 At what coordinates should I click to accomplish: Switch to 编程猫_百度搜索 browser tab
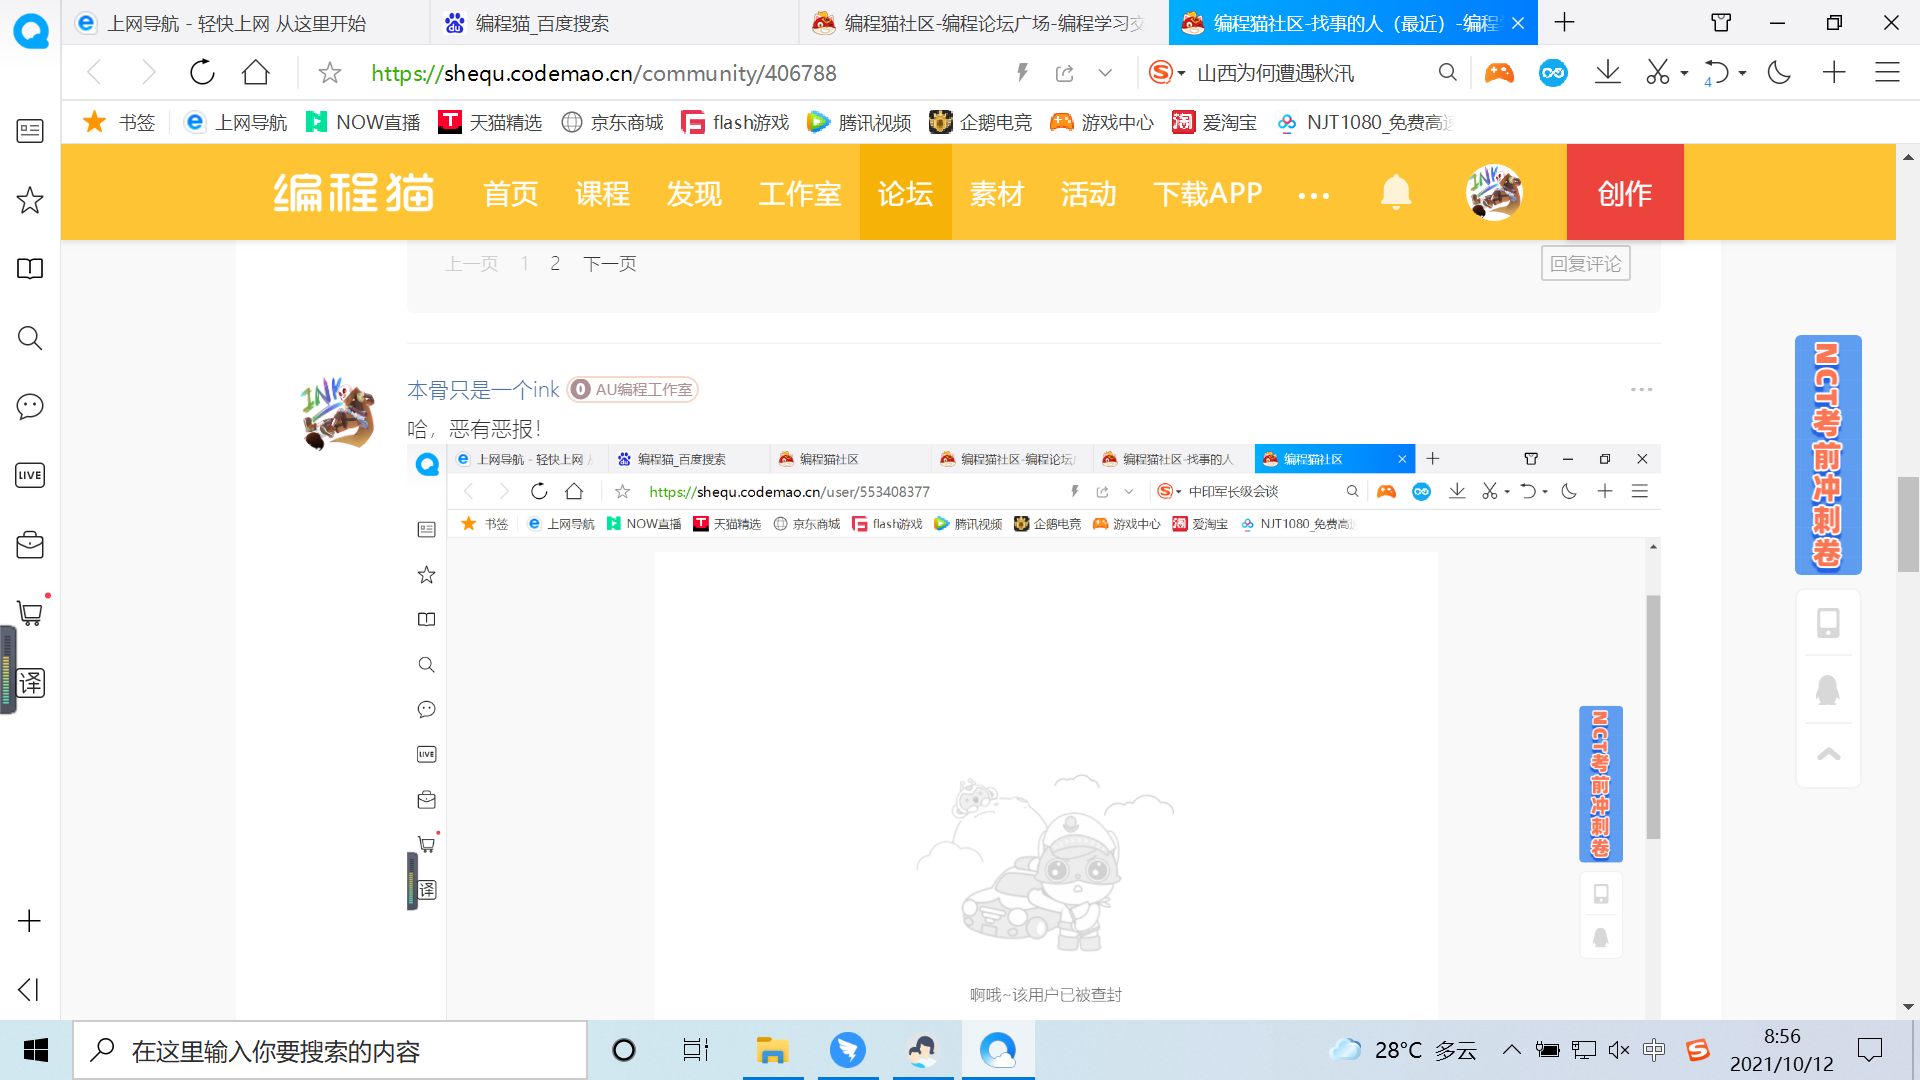pos(614,23)
